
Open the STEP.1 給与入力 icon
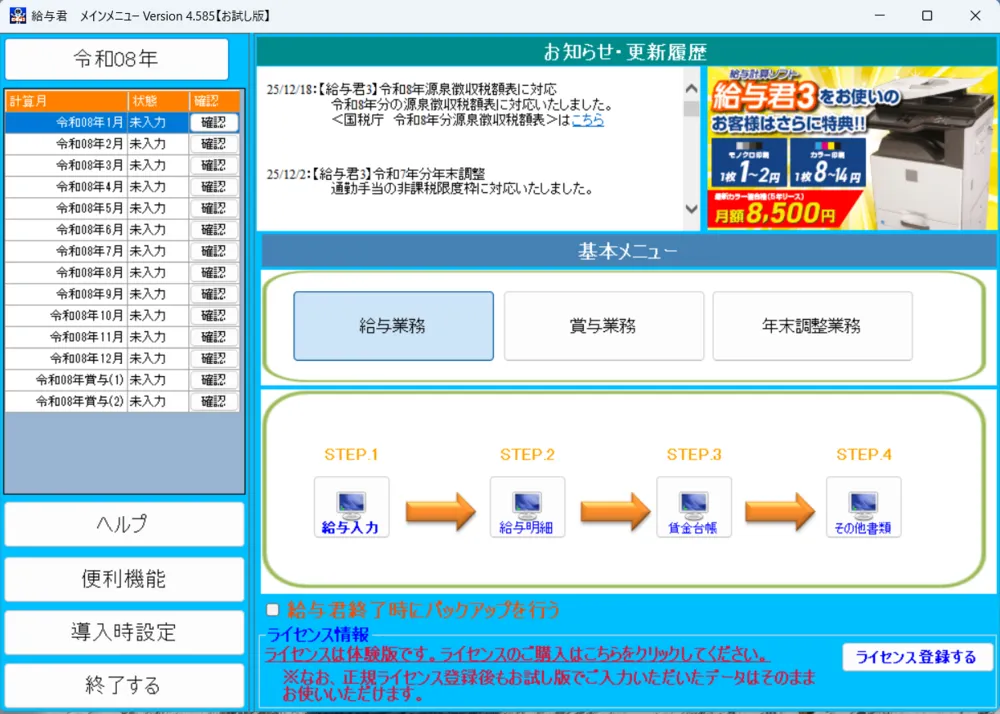coord(351,506)
